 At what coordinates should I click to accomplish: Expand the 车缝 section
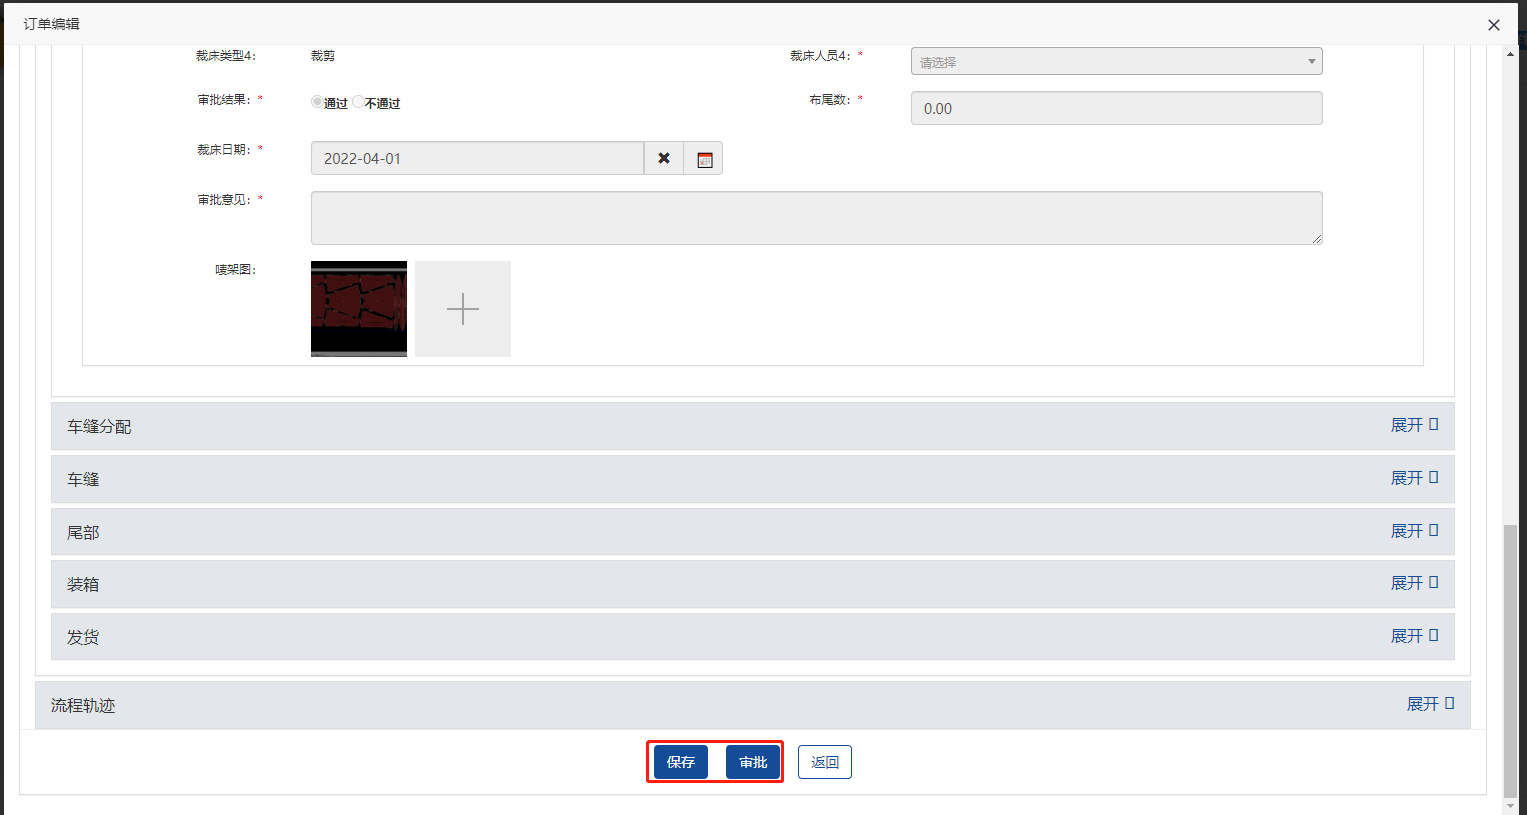pyautogui.click(x=1413, y=478)
